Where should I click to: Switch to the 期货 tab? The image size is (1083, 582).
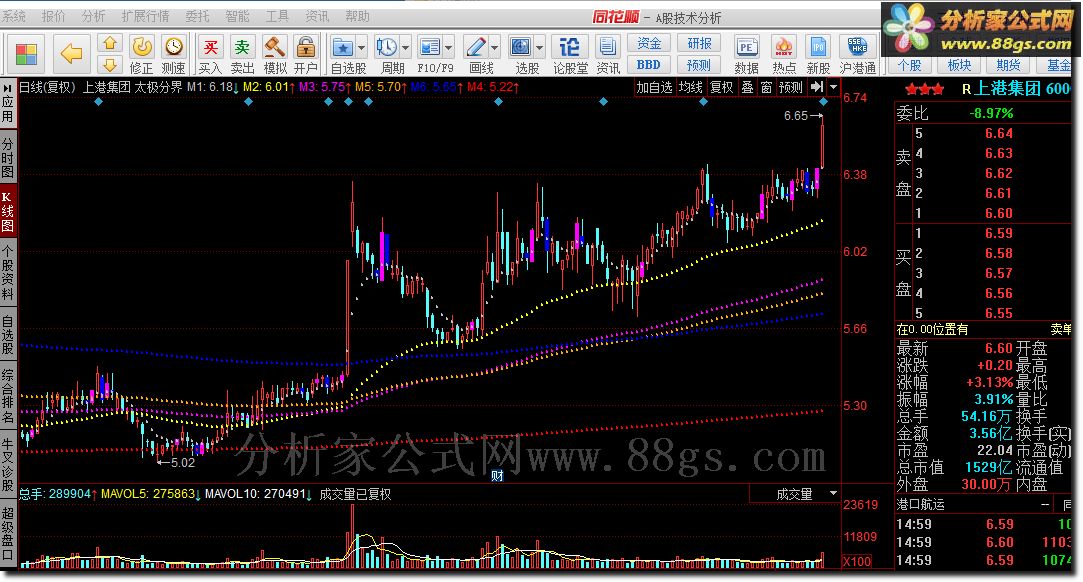pos(1008,65)
